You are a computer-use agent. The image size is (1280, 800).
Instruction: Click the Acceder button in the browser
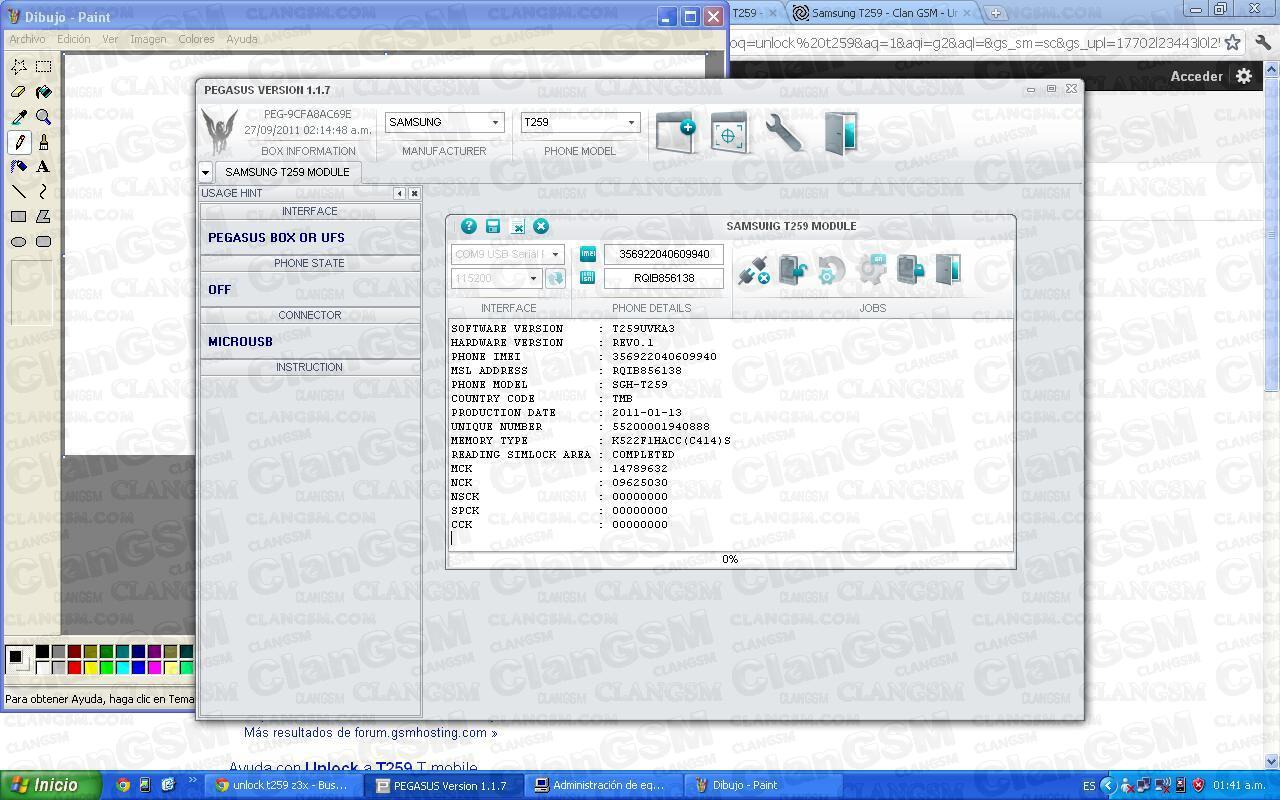[1197, 76]
